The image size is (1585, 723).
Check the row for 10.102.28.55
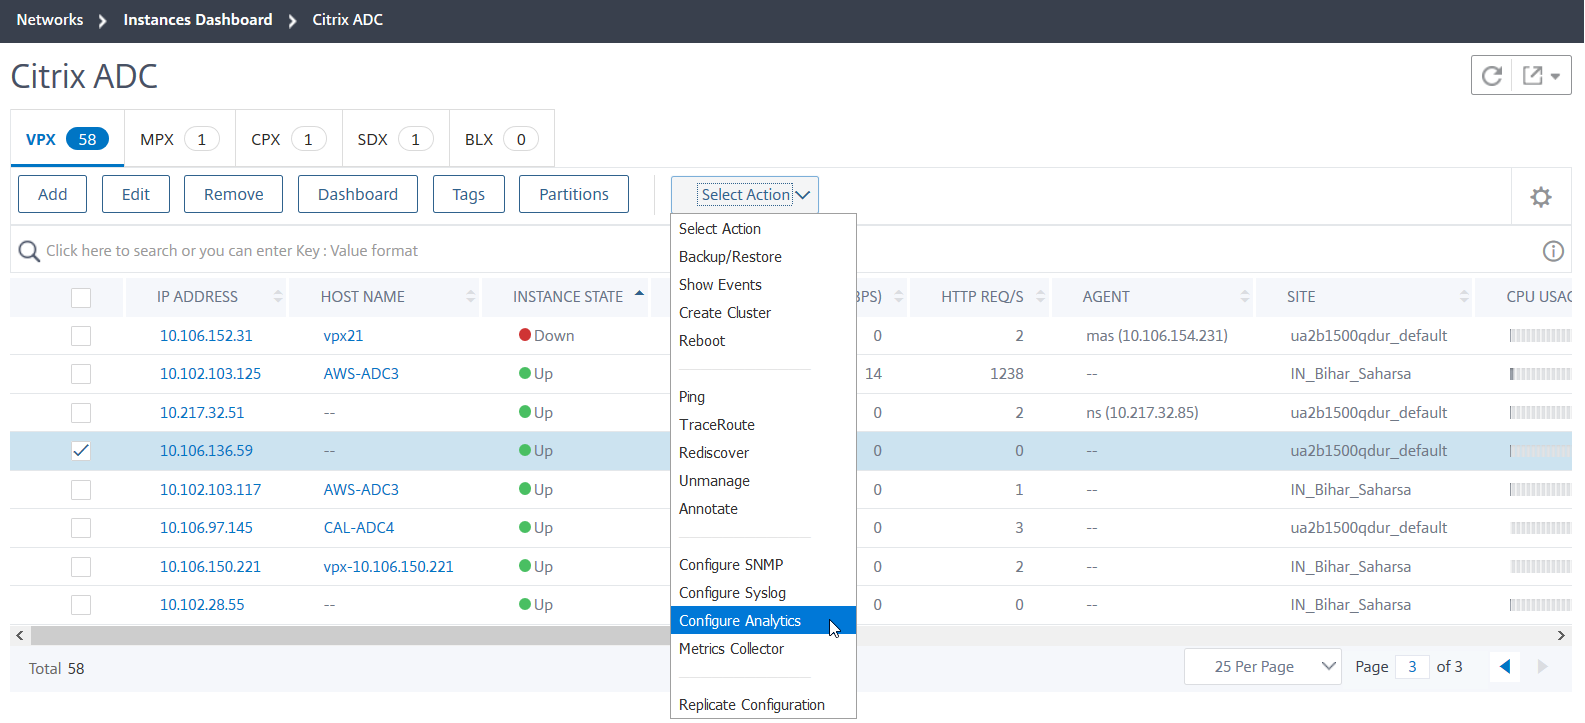tap(81, 605)
